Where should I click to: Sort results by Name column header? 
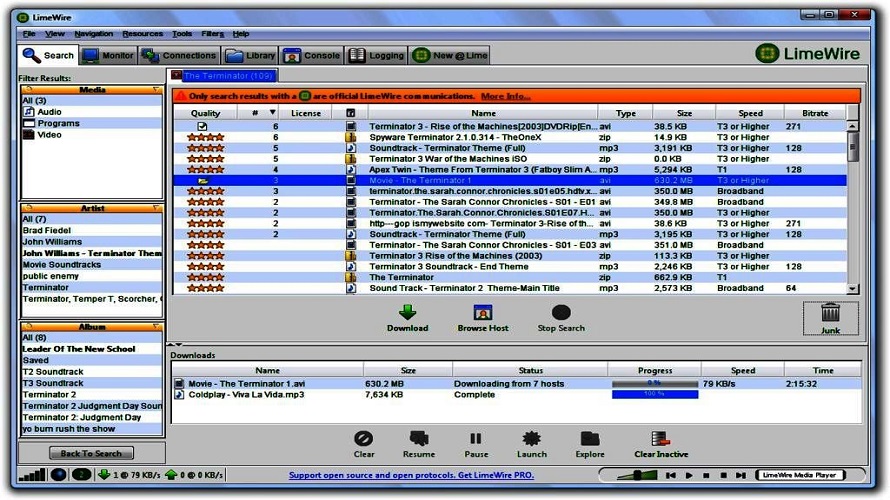483,113
